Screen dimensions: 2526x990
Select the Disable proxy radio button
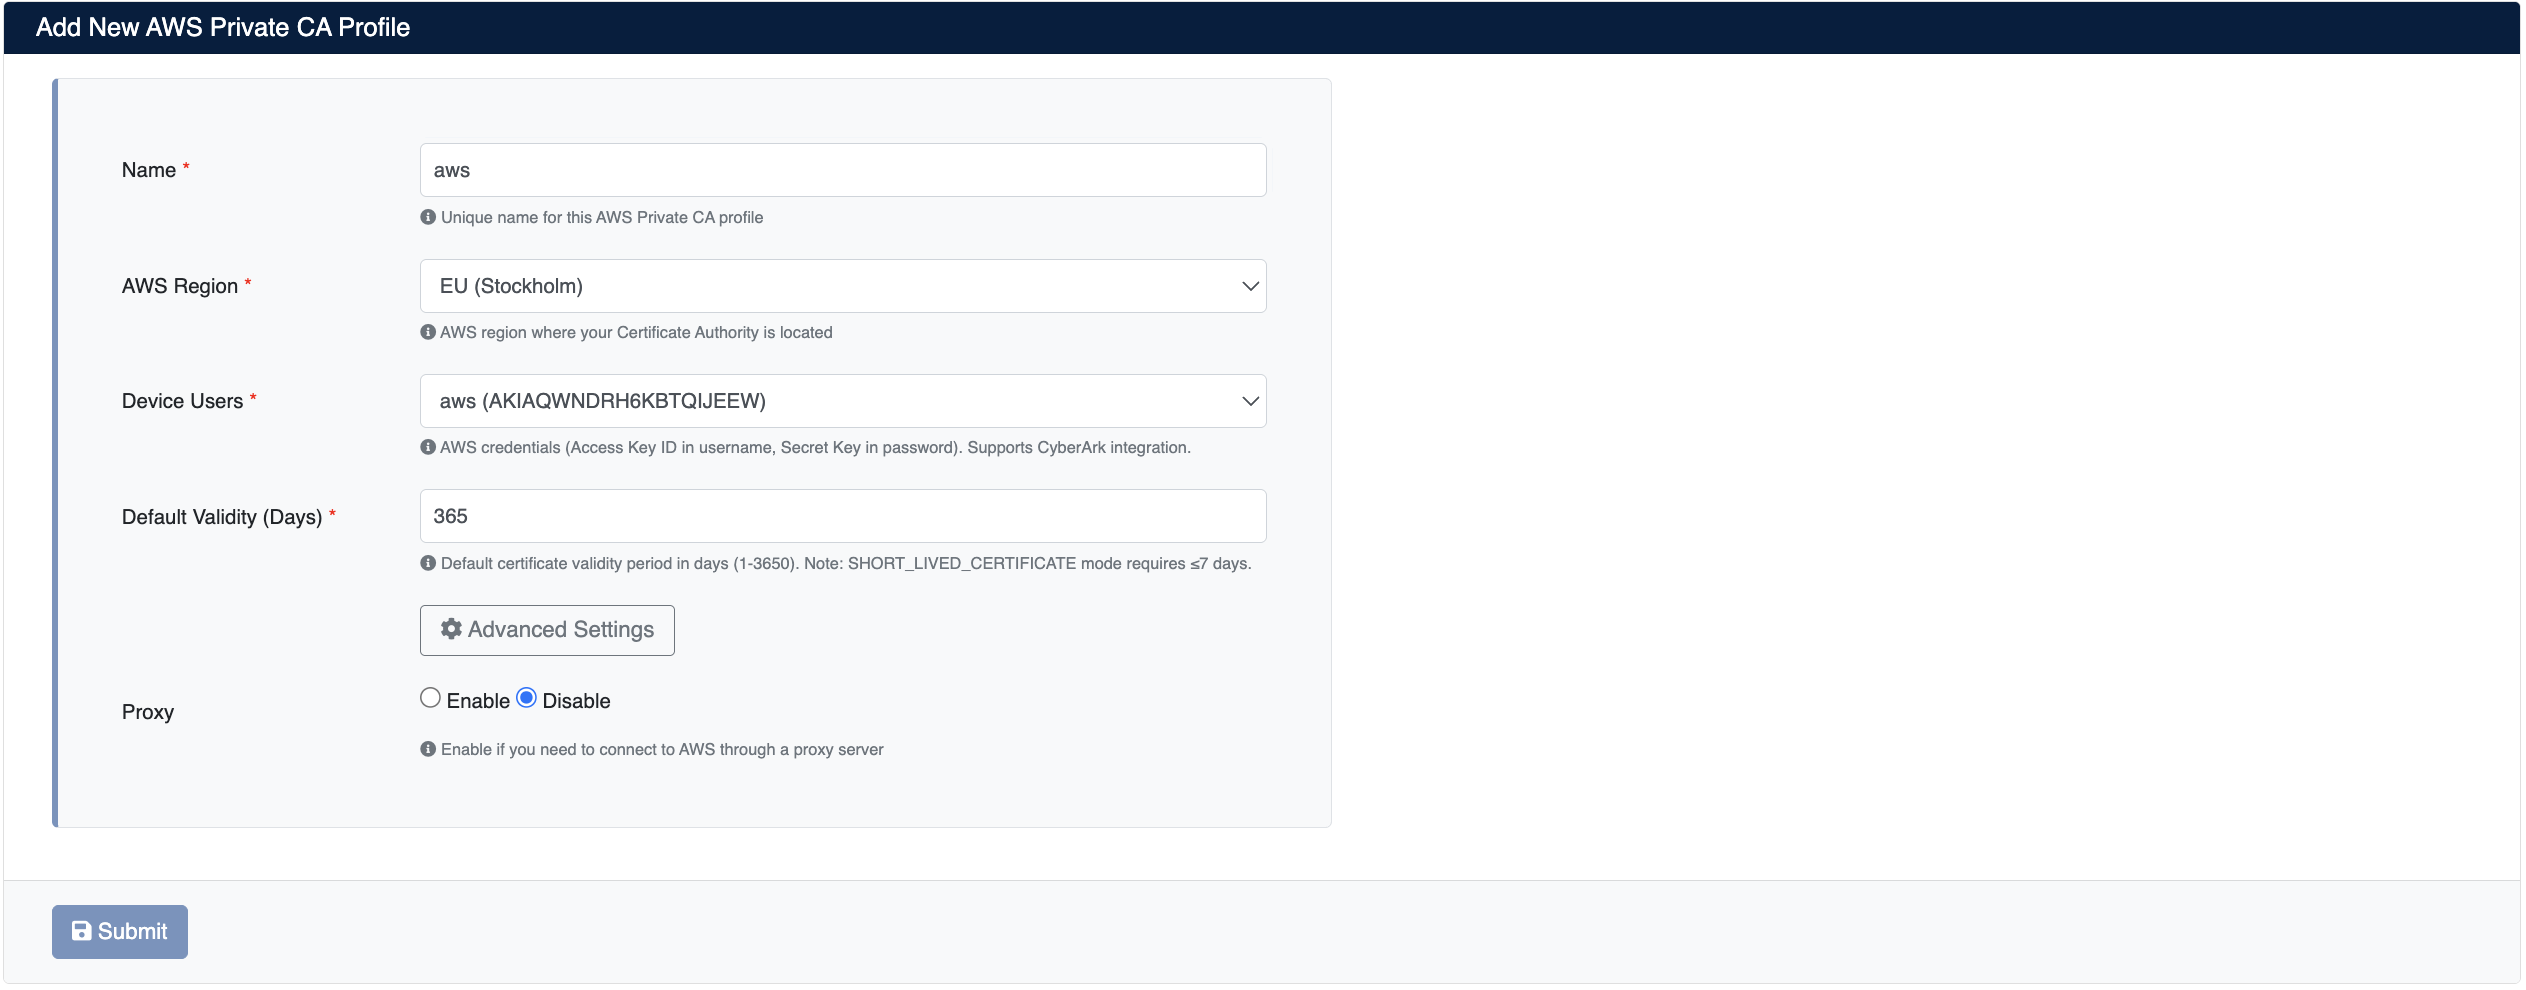click(526, 698)
